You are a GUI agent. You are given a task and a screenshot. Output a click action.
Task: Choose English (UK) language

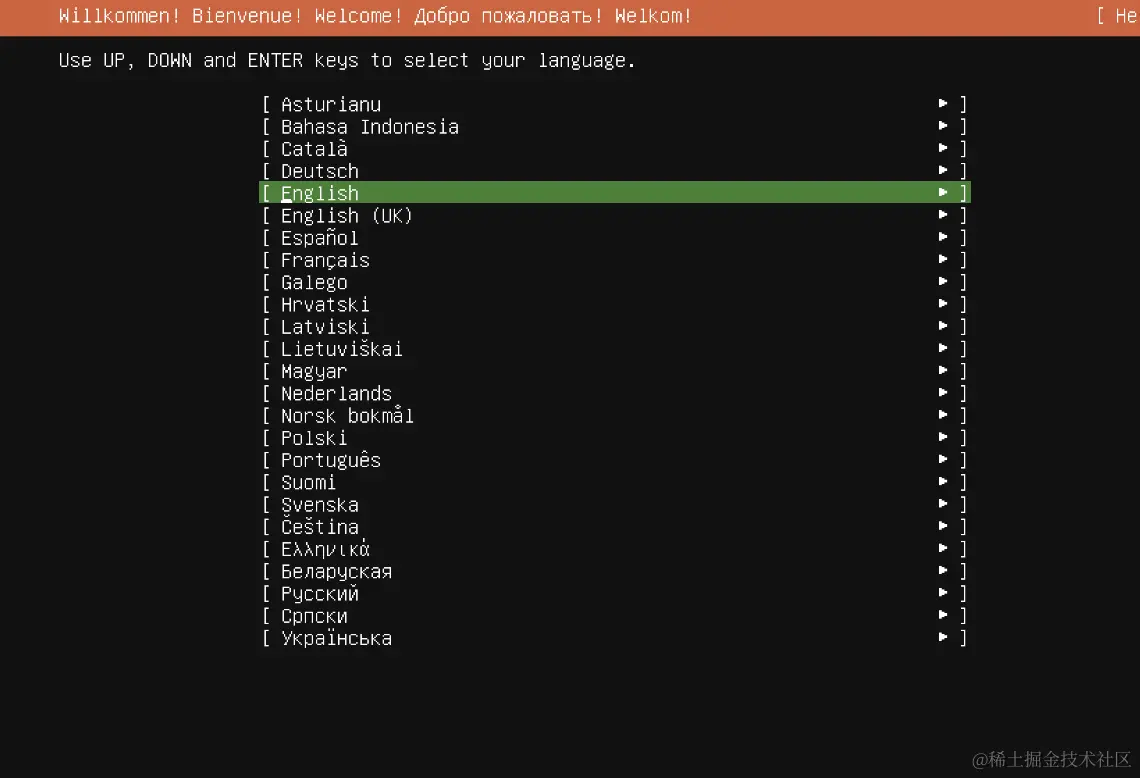click(614, 215)
